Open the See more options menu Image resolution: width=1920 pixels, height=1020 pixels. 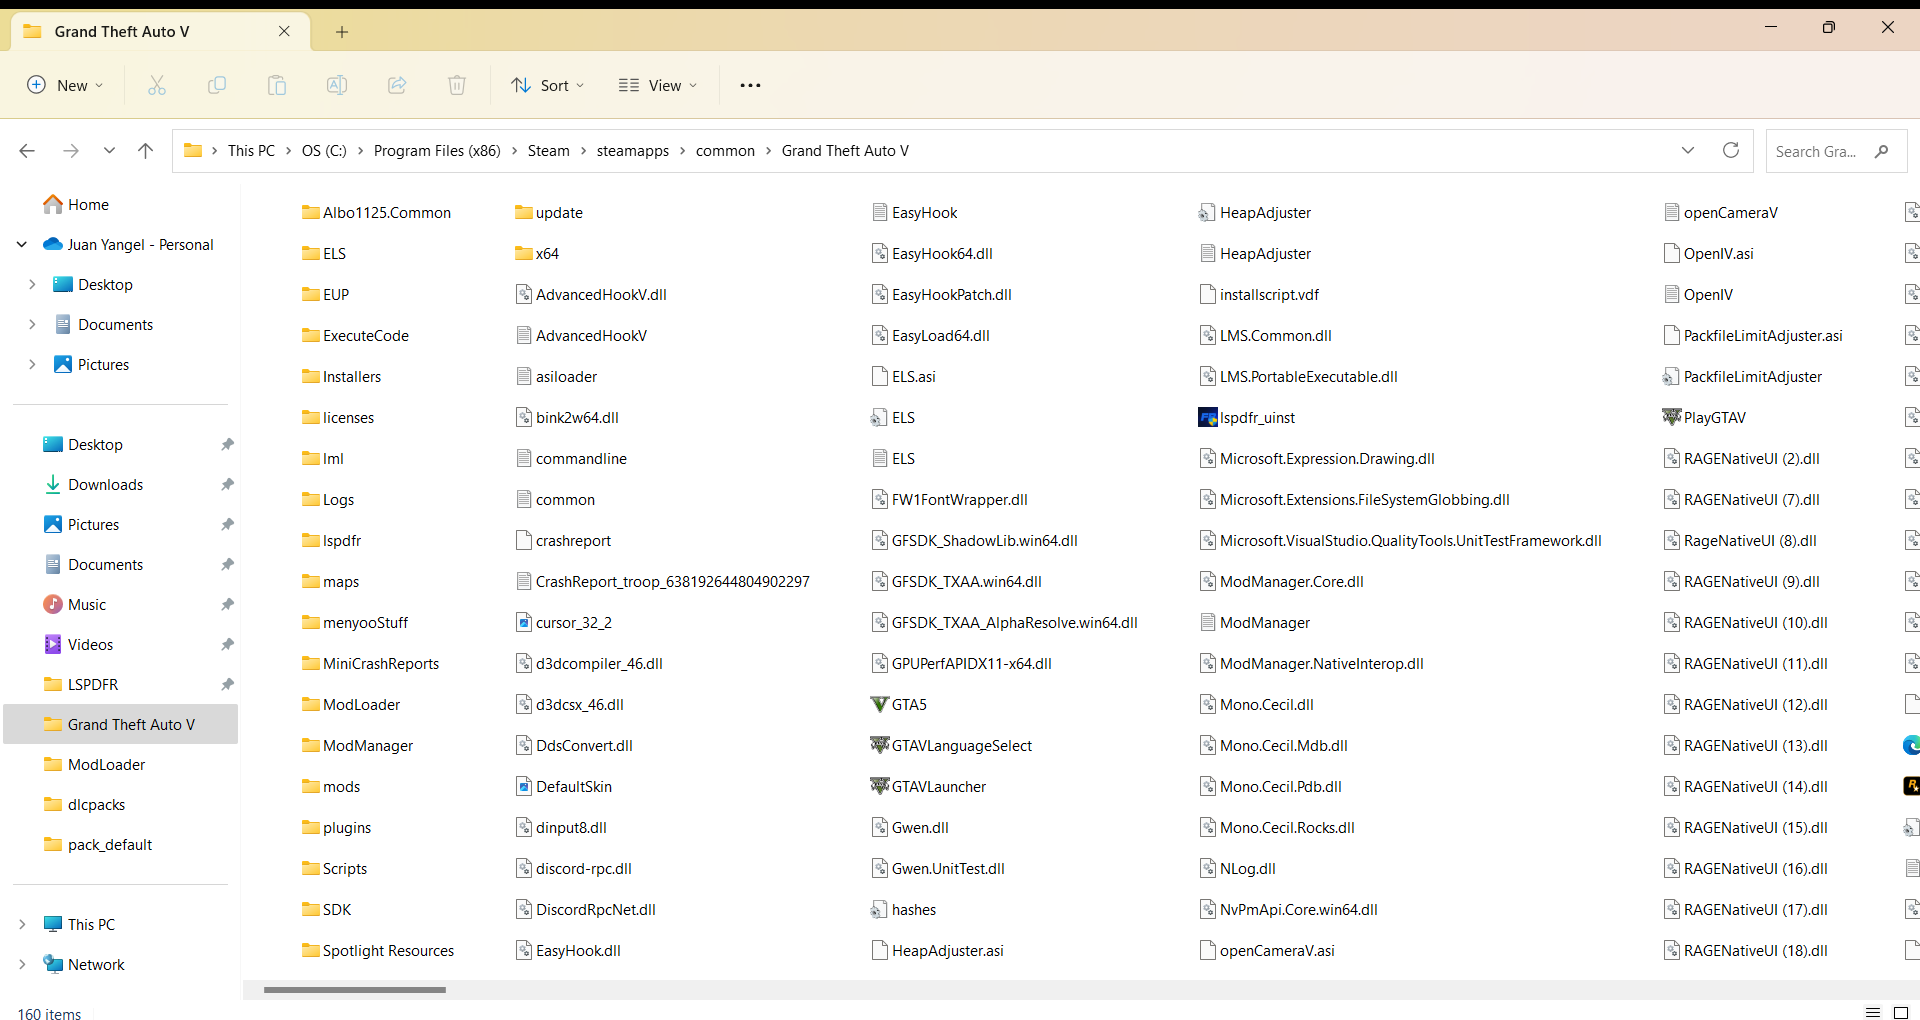pyautogui.click(x=750, y=86)
